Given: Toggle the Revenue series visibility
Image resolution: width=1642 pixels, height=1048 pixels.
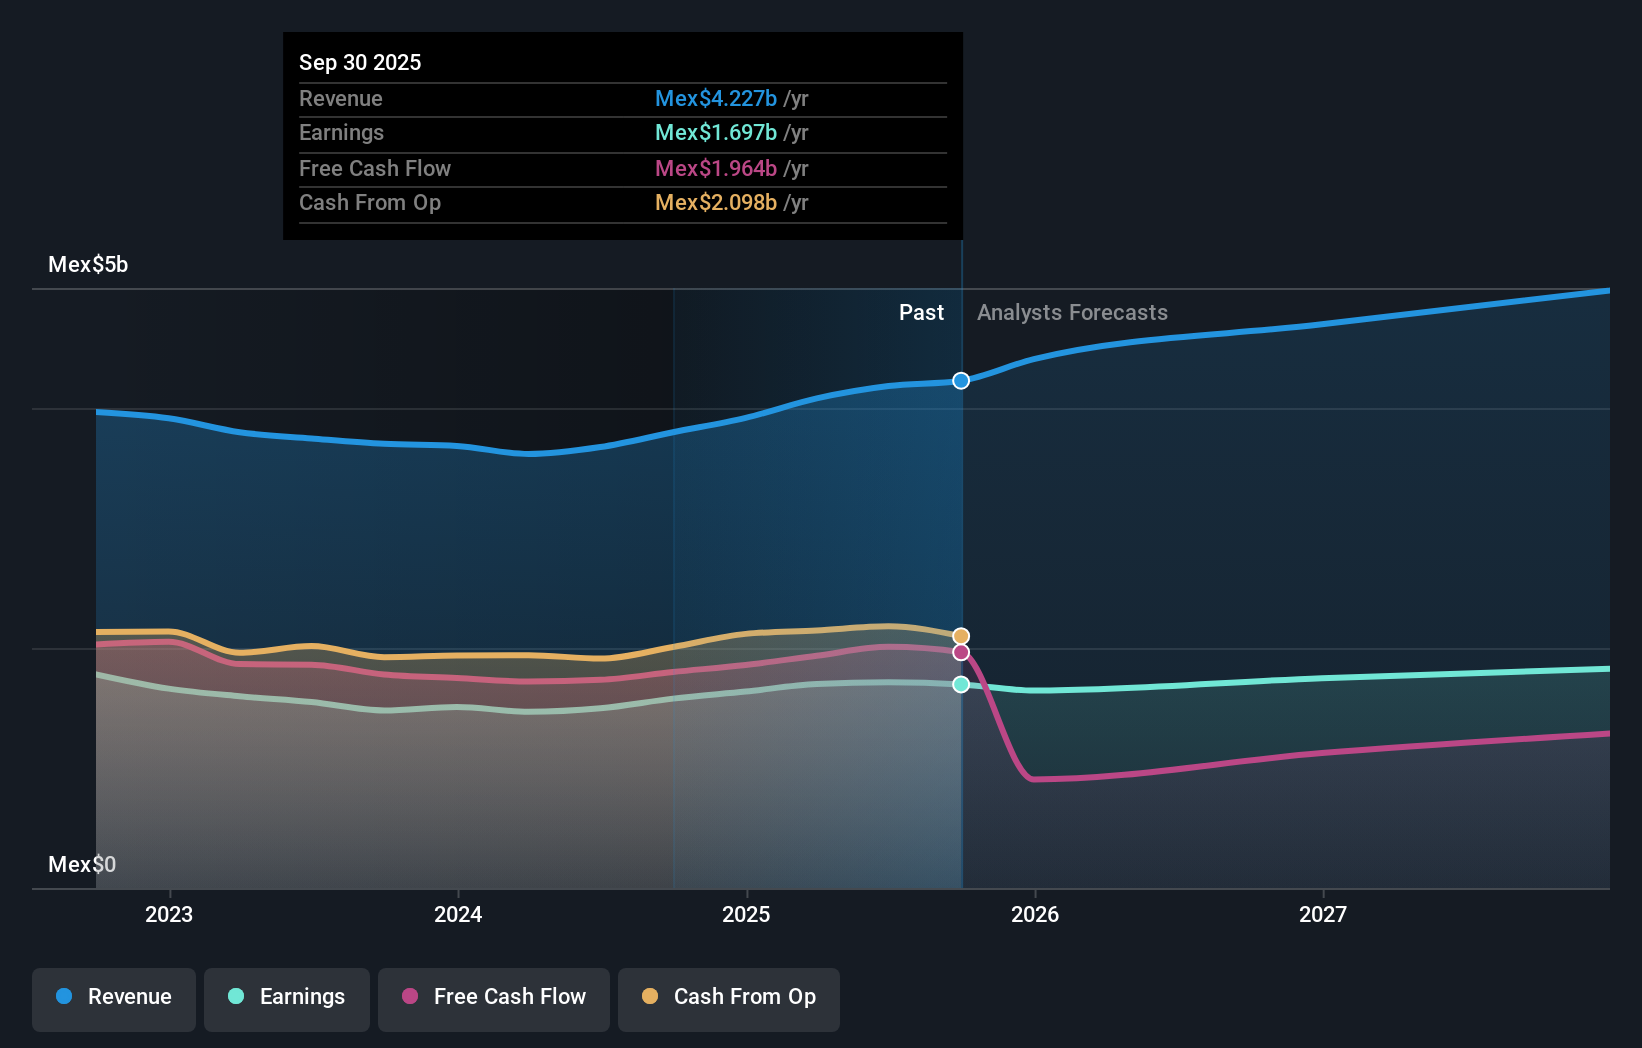Looking at the screenshot, I should pyautogui.click(x=113, y=997).
